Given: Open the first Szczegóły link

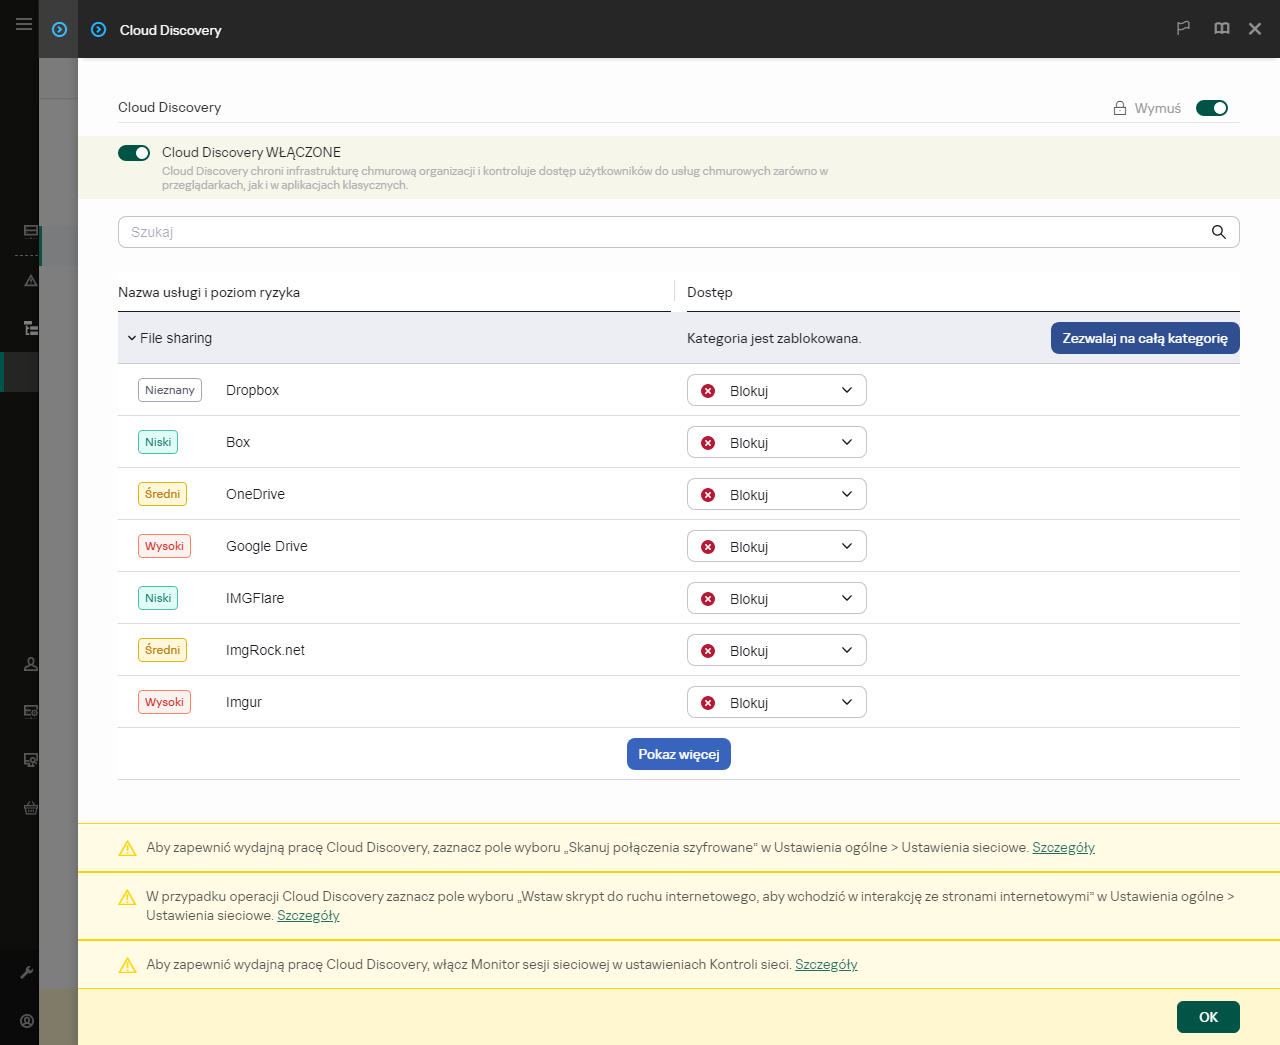Looking at the screenshot, I should (x=1063, y=847).
